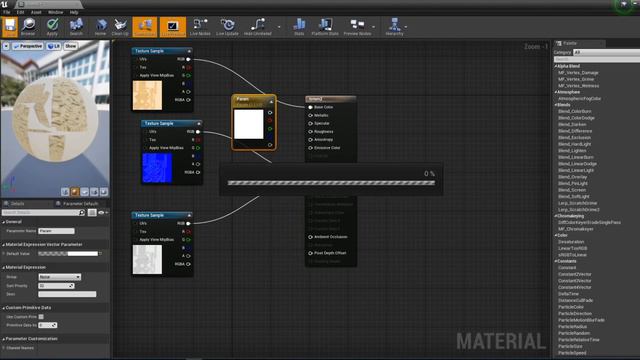The width and height of the screenshot is (640, 360).
Task: Open the Edit menu
Action: [x=20, y=12]
